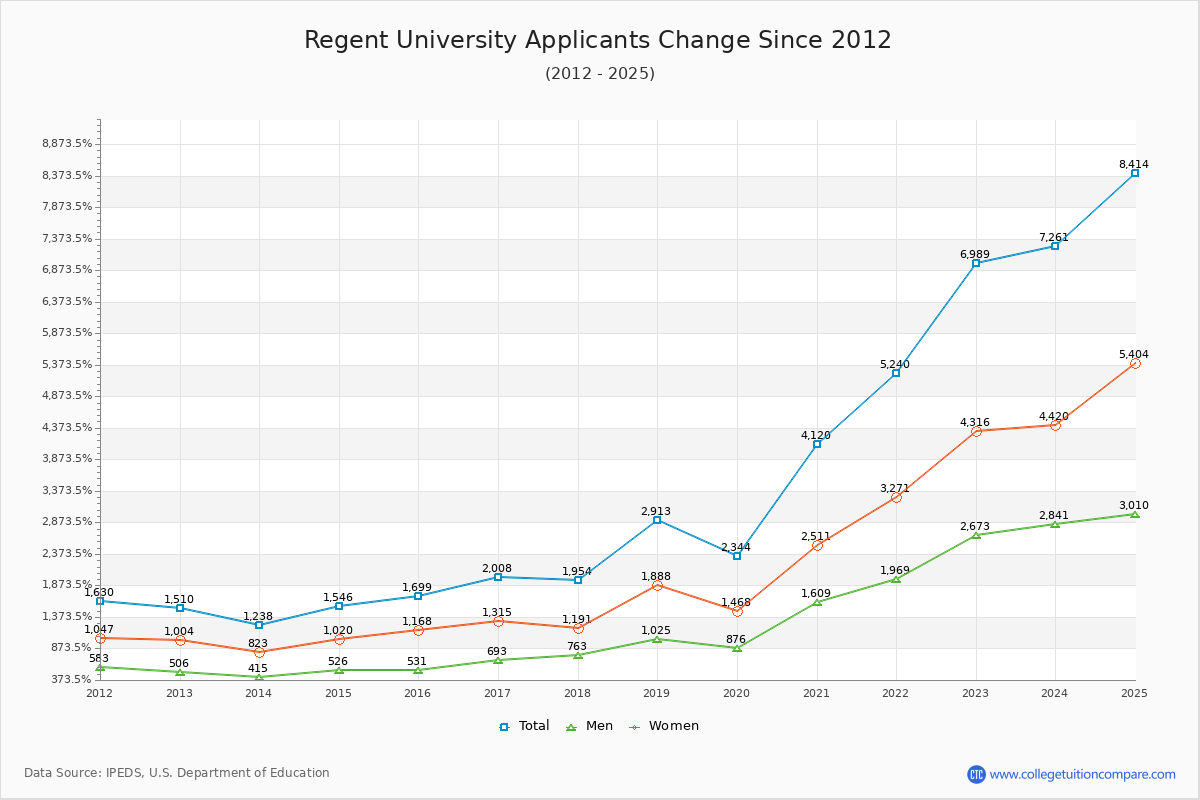The image size is (1200, 800).
Task: Click the Men 2024 point labeled 2,841
Action: tap(1055, 524)
